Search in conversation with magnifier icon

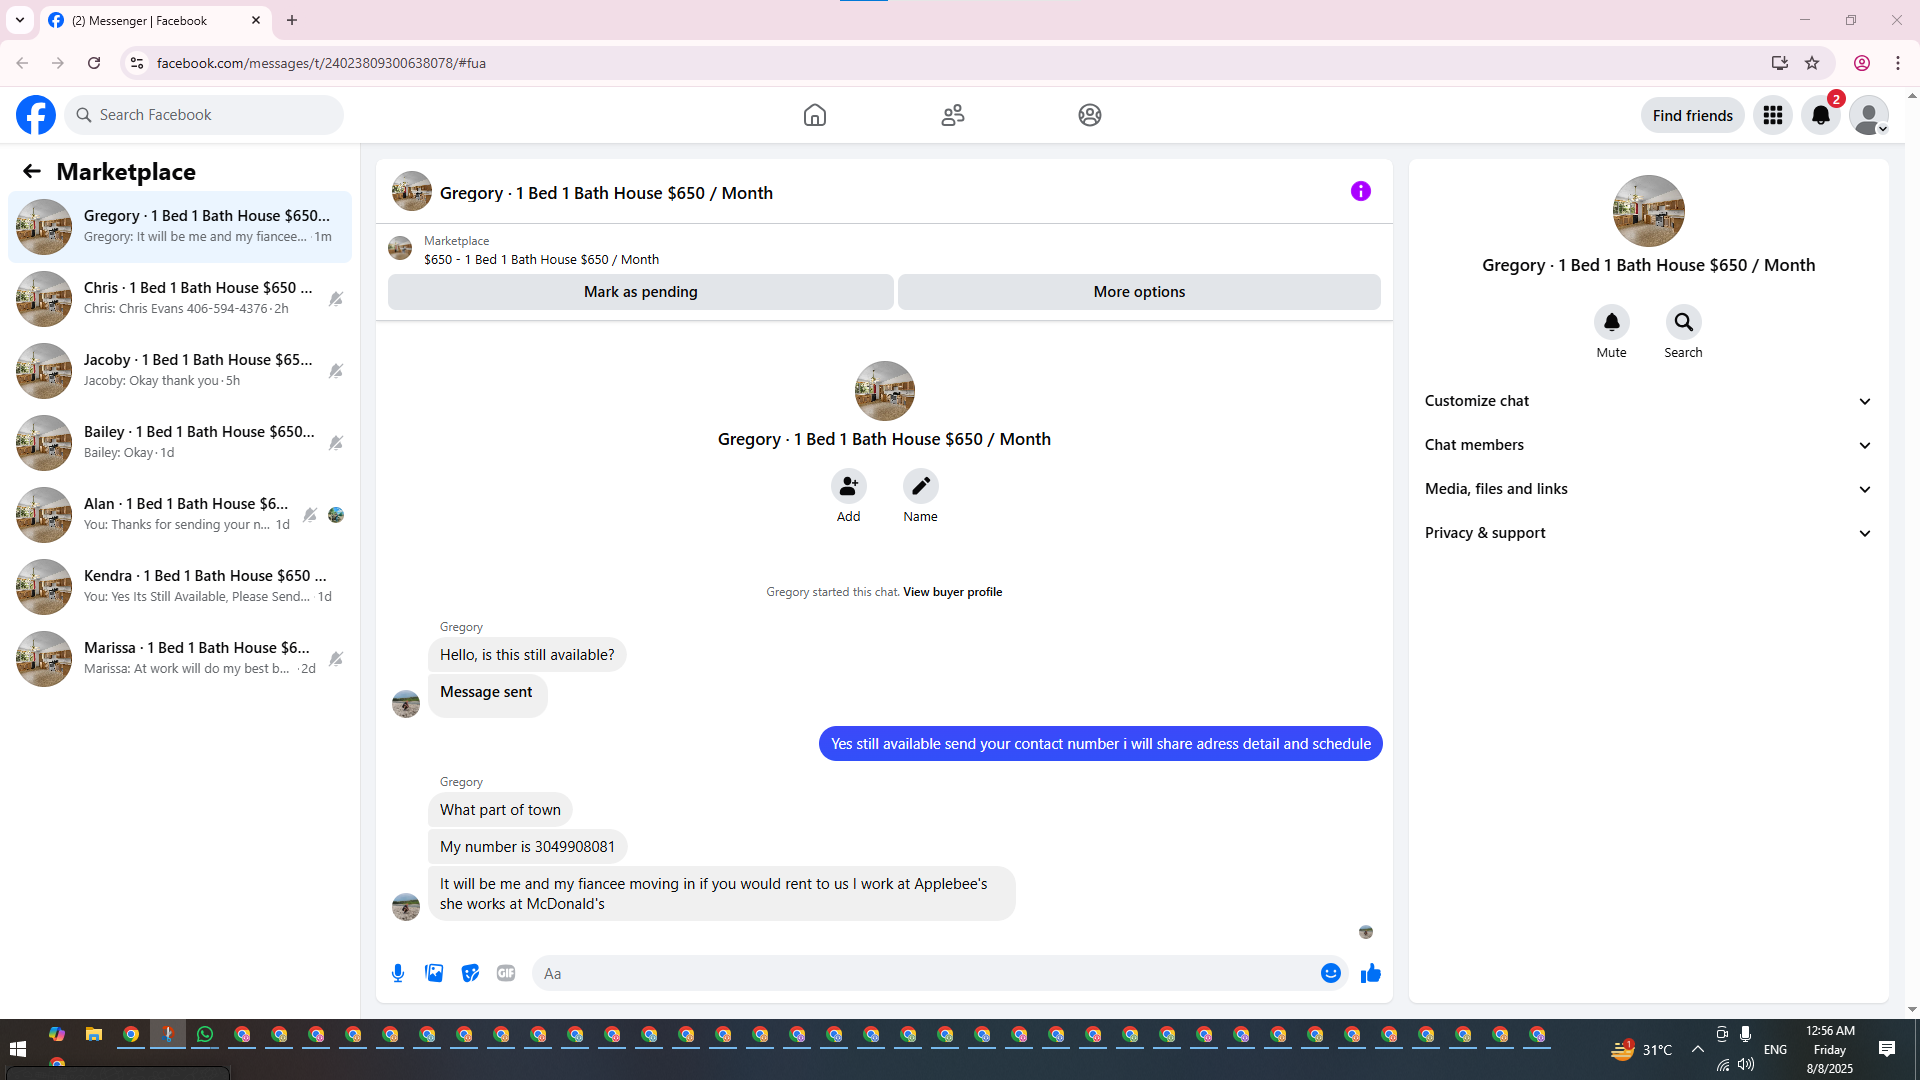point(1683,322)
